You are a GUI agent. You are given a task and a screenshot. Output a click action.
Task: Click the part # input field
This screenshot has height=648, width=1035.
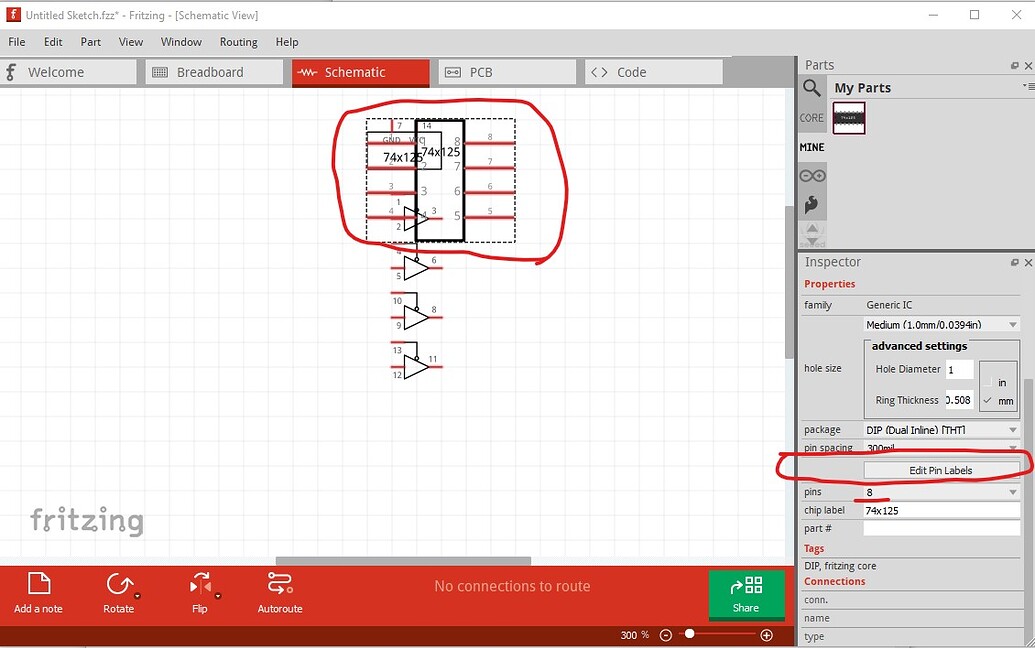[x=942, y=529]
